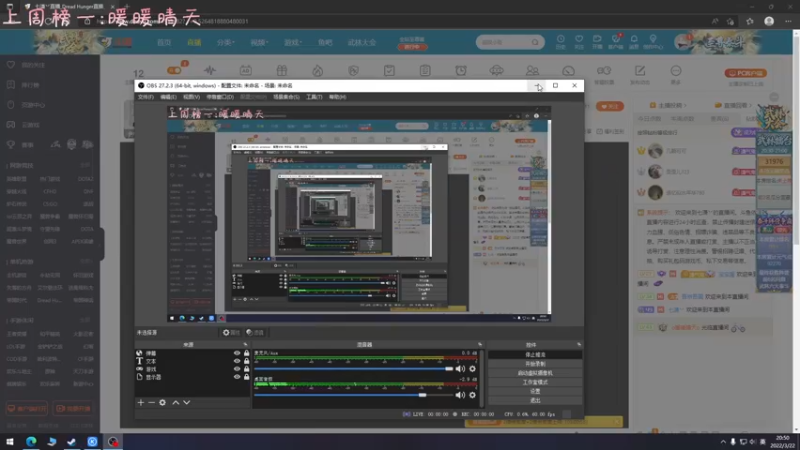This screenshot has width=800, height=450.
Task: Adjust the desktop audio volume slider
Action: pos(353,395)
